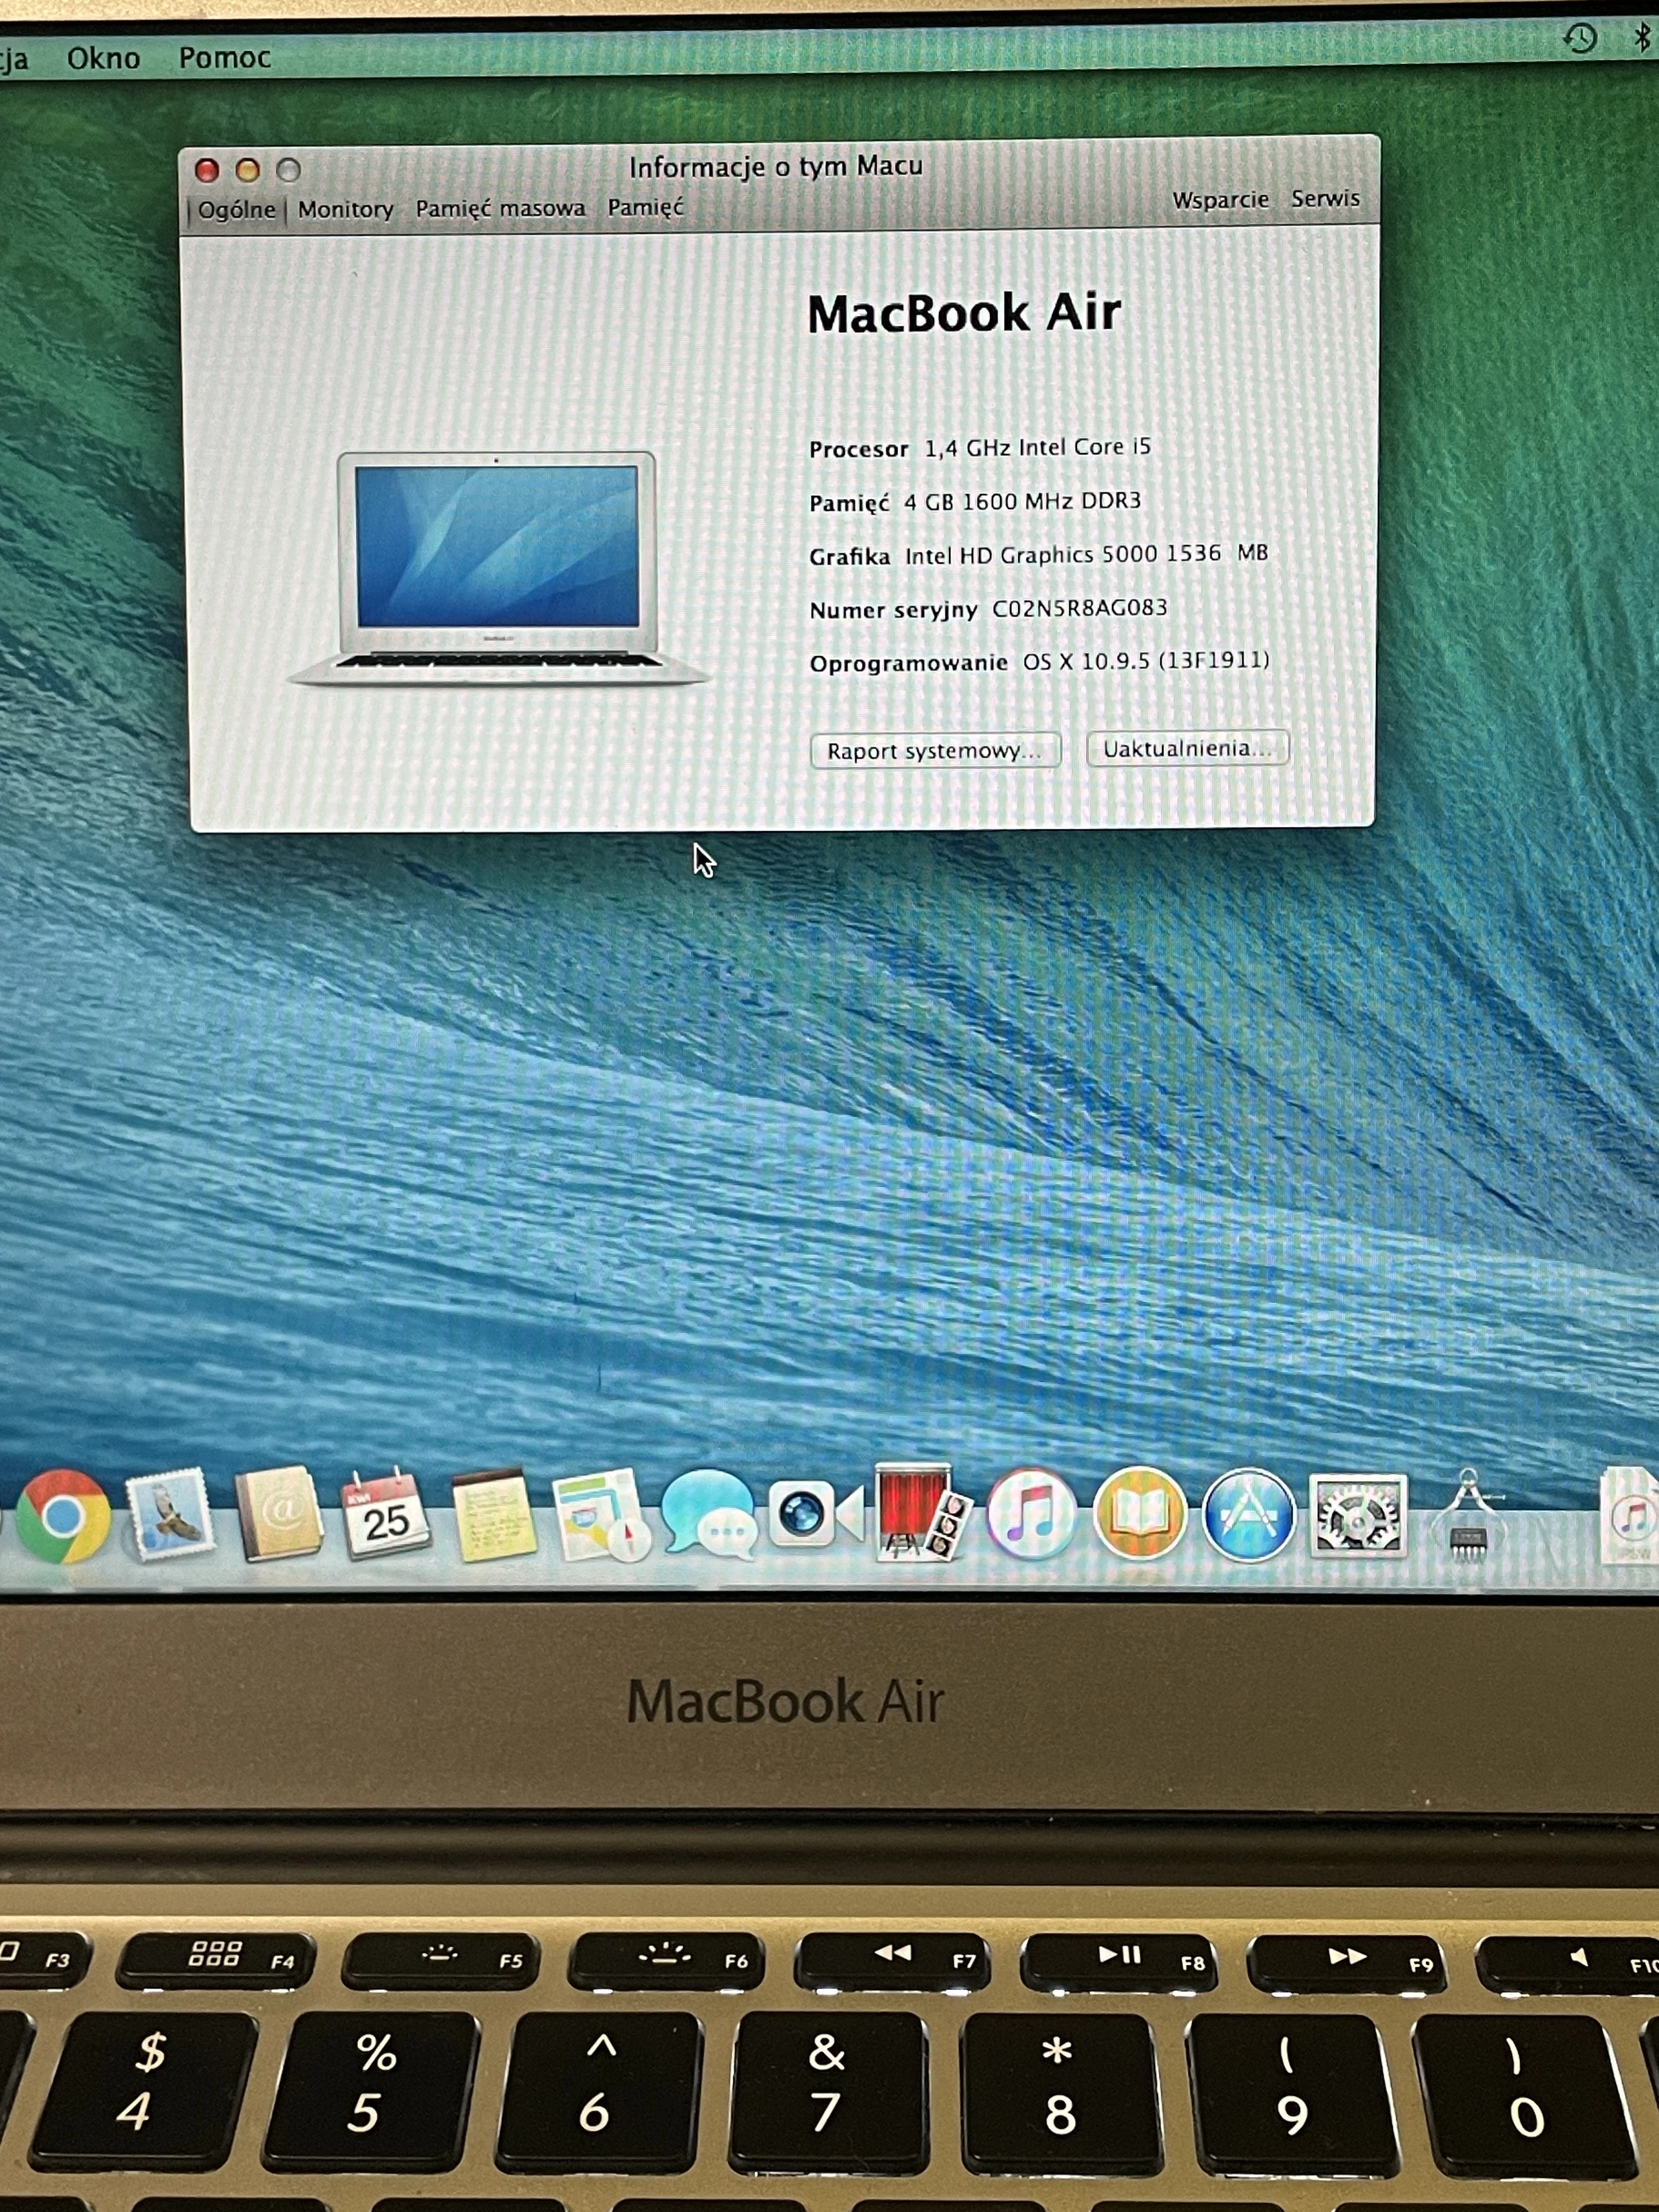Image resolution: width=1659 pixels, height=2212 pixels.
Task: Open iBooks orange book icon
Action: tap(1139, 1514)
